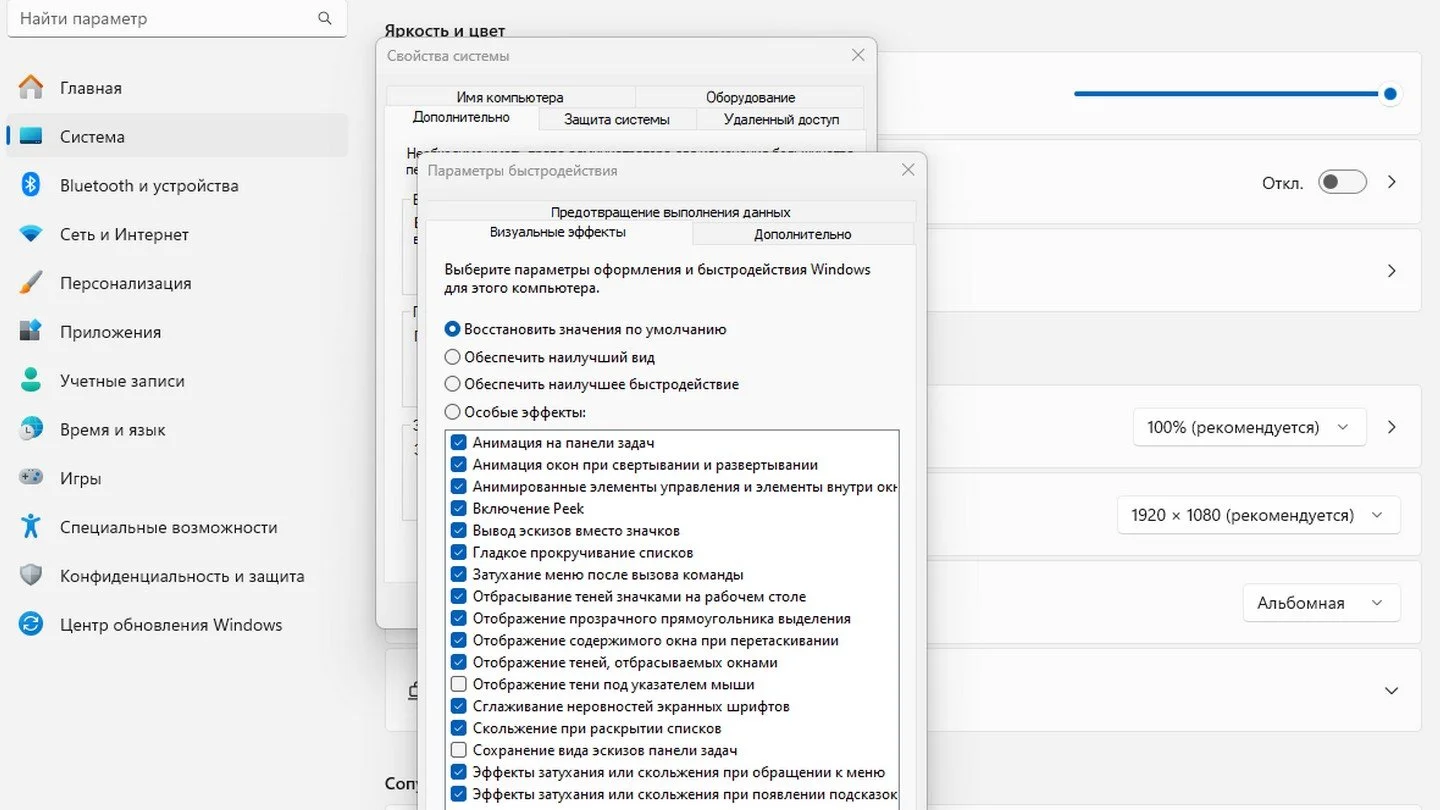
Task: Click the Центр обновления Windows icon
Action: (x=31, y=624)
